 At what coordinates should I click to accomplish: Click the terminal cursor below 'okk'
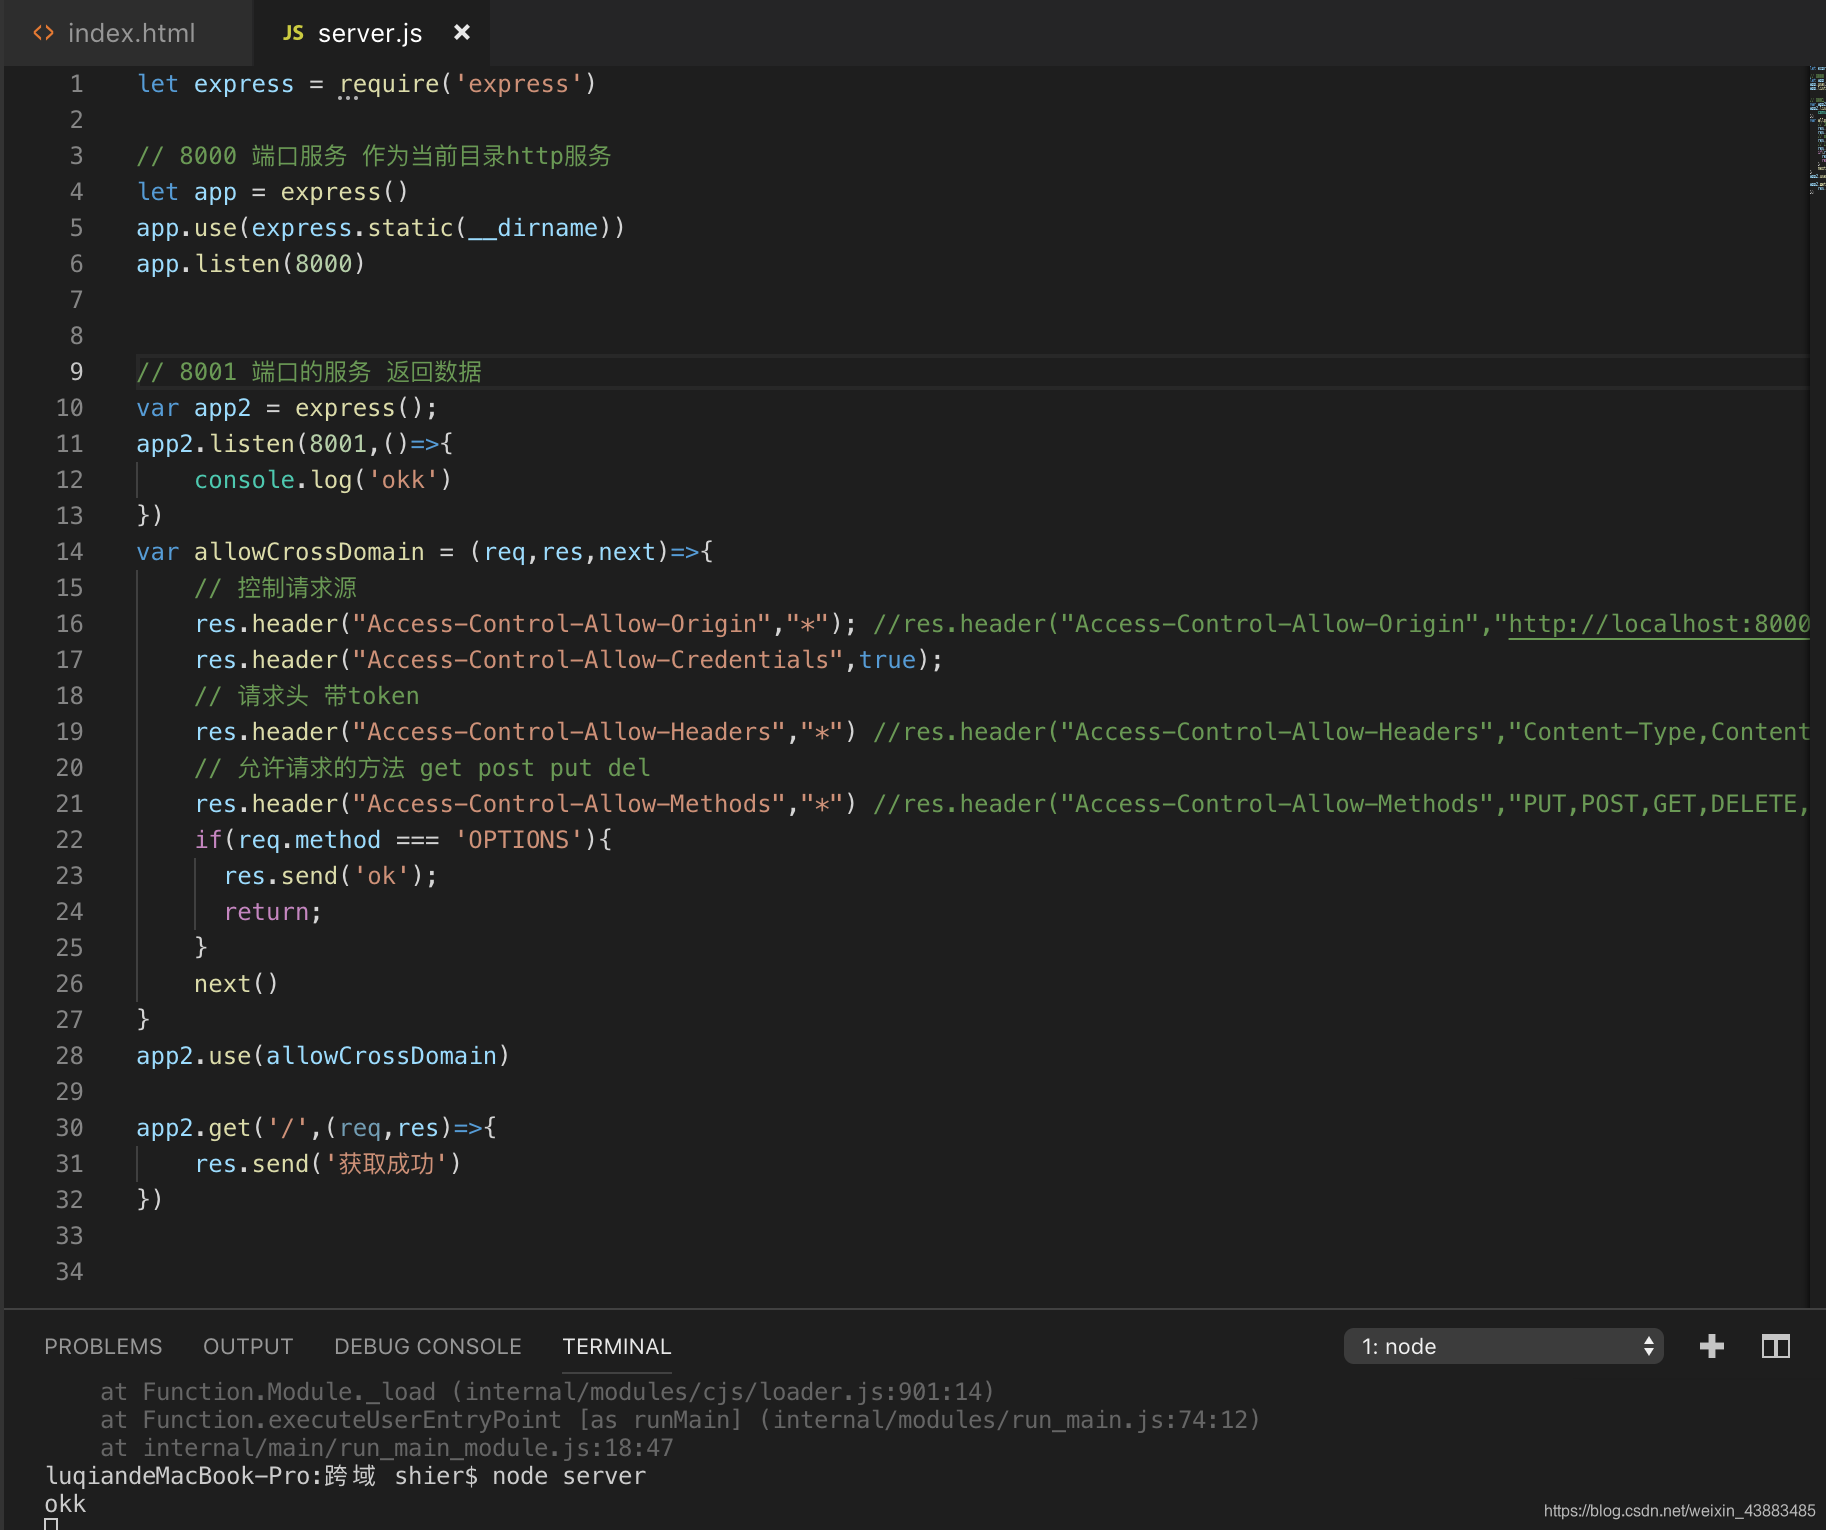51,1524
